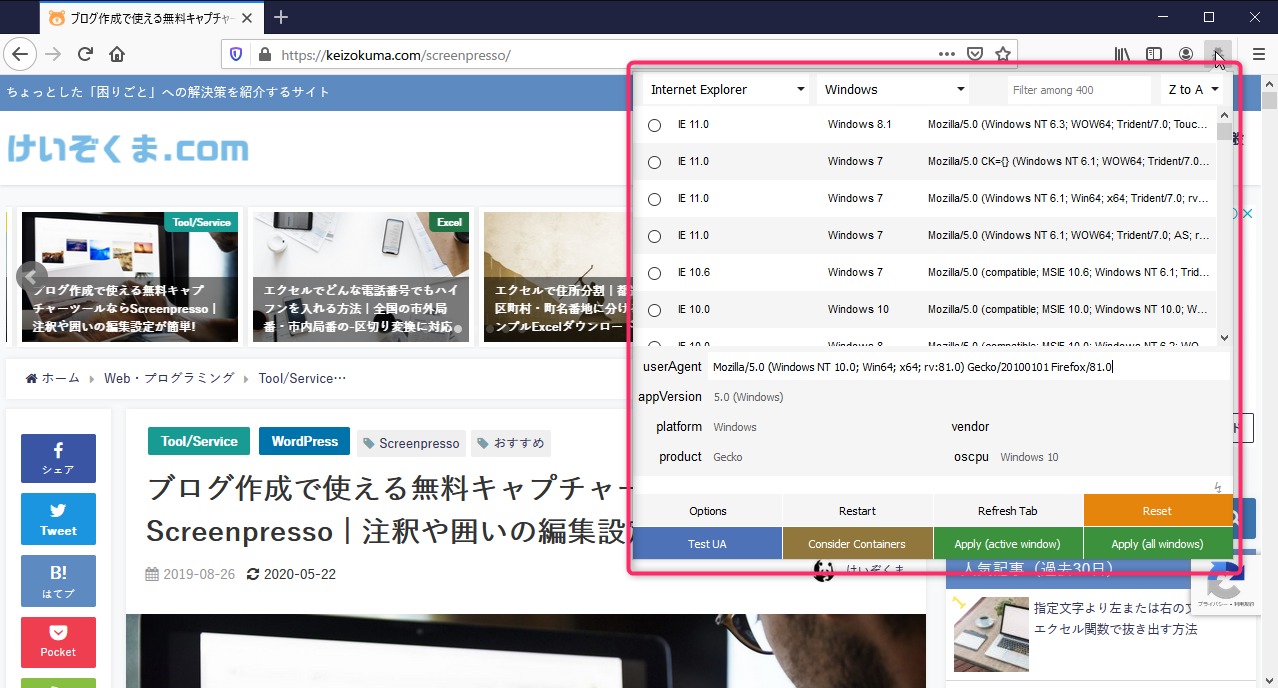The image size is (1278, 688).
Task: Click the おすすめ tag
Action: (511, 443)
